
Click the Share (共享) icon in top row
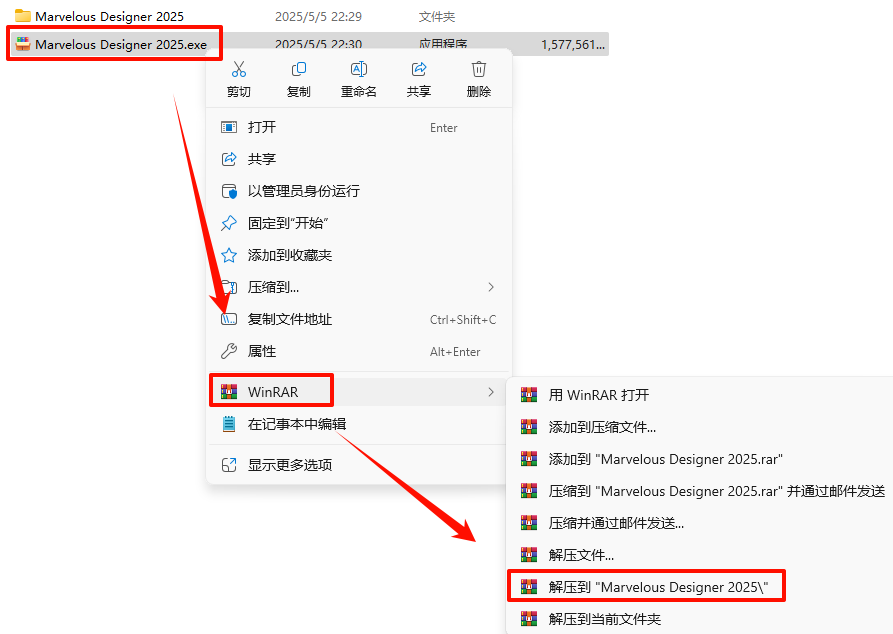click(419, 69)
